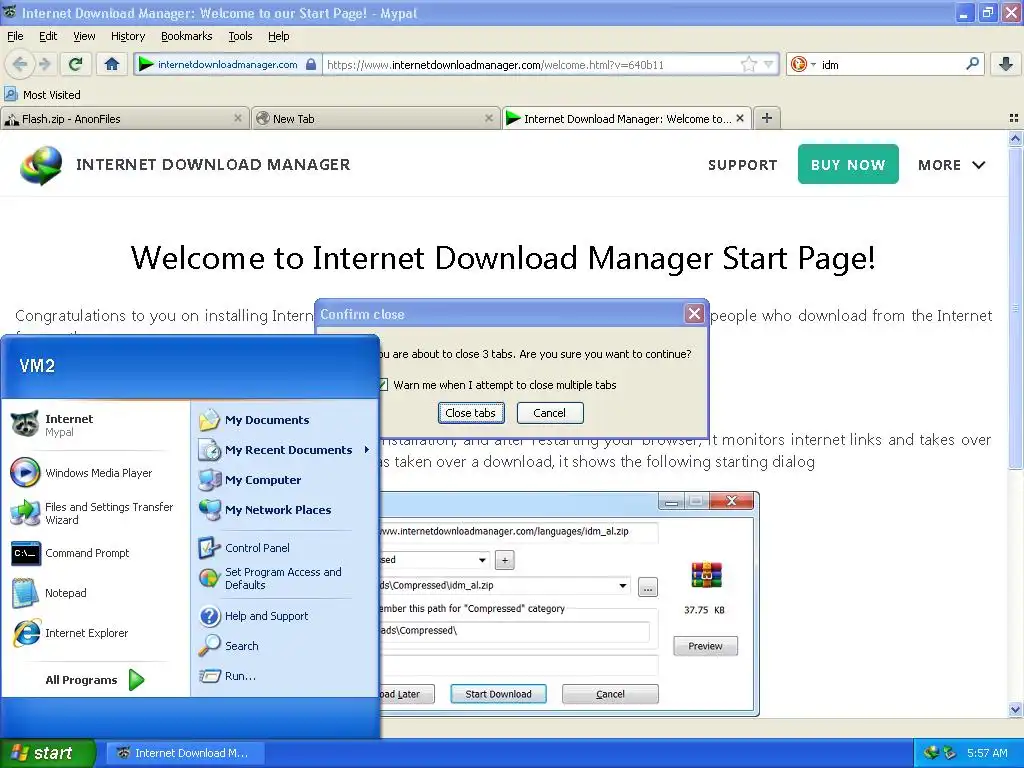Click the padlock security icon in the address bar
Screen dimensions: 1024x768
[x=312, y=64]
